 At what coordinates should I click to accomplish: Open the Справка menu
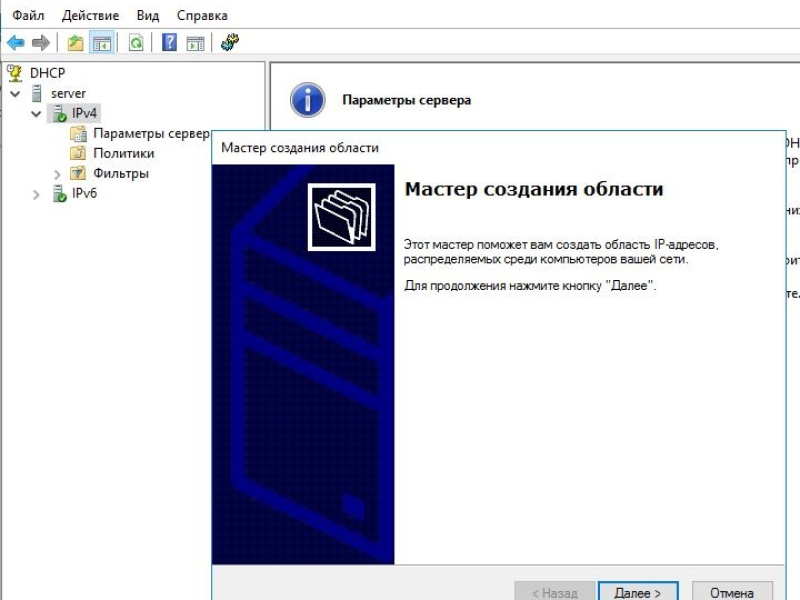tap(202, 15)
